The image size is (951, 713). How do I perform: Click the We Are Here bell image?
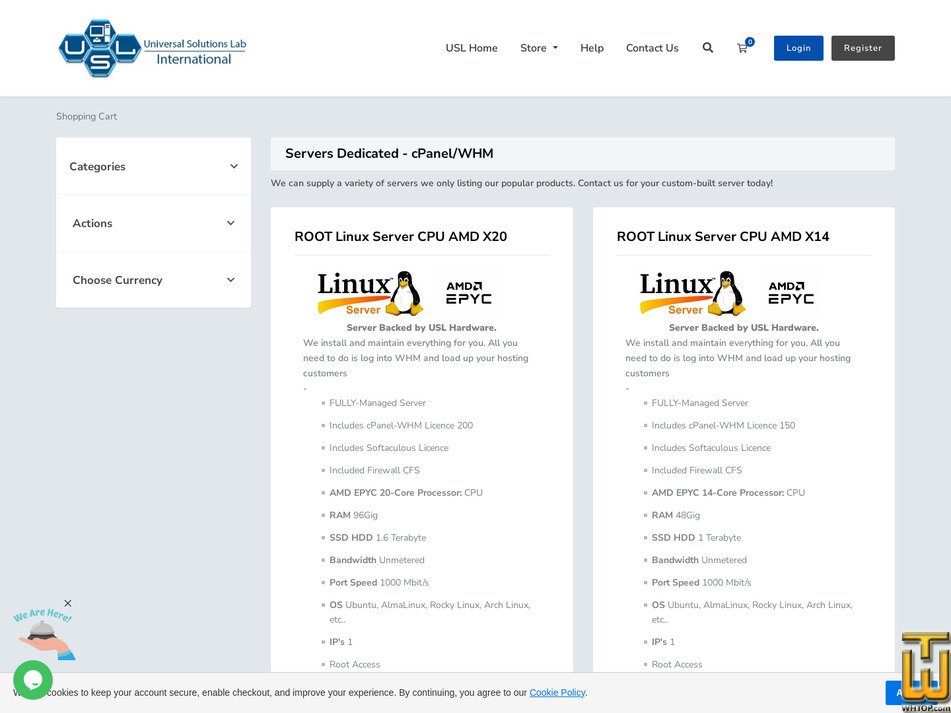tap(45, 634)
